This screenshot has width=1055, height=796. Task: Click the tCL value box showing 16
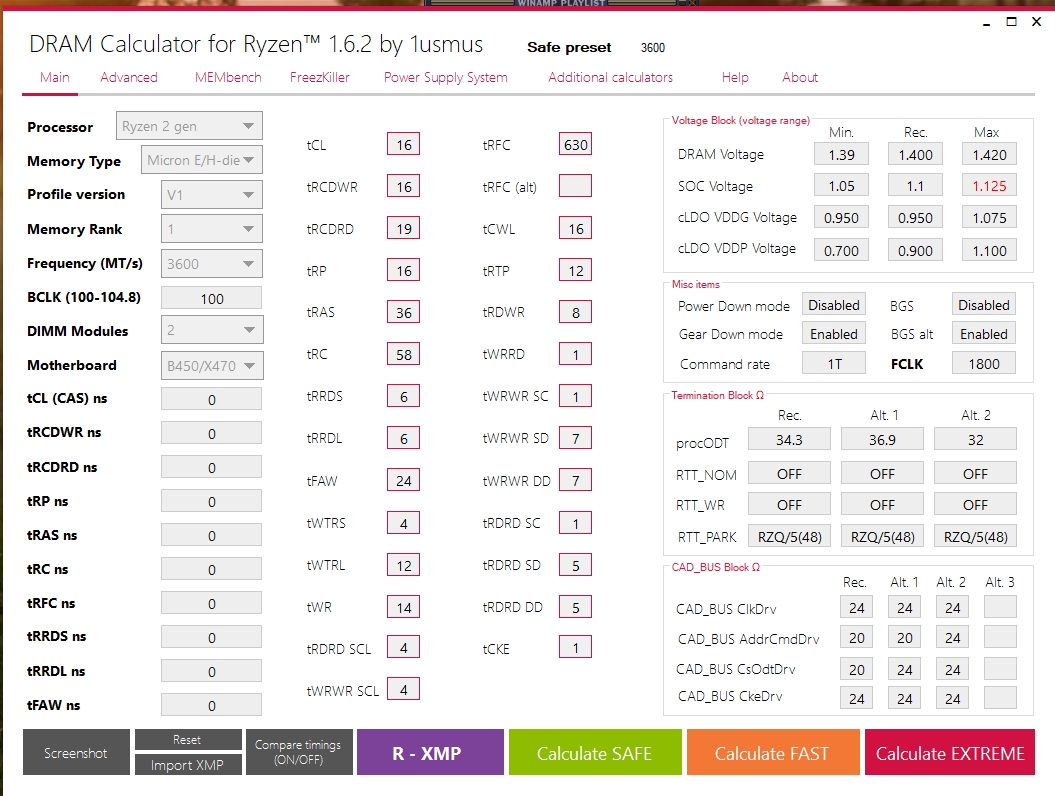(404, 144)
